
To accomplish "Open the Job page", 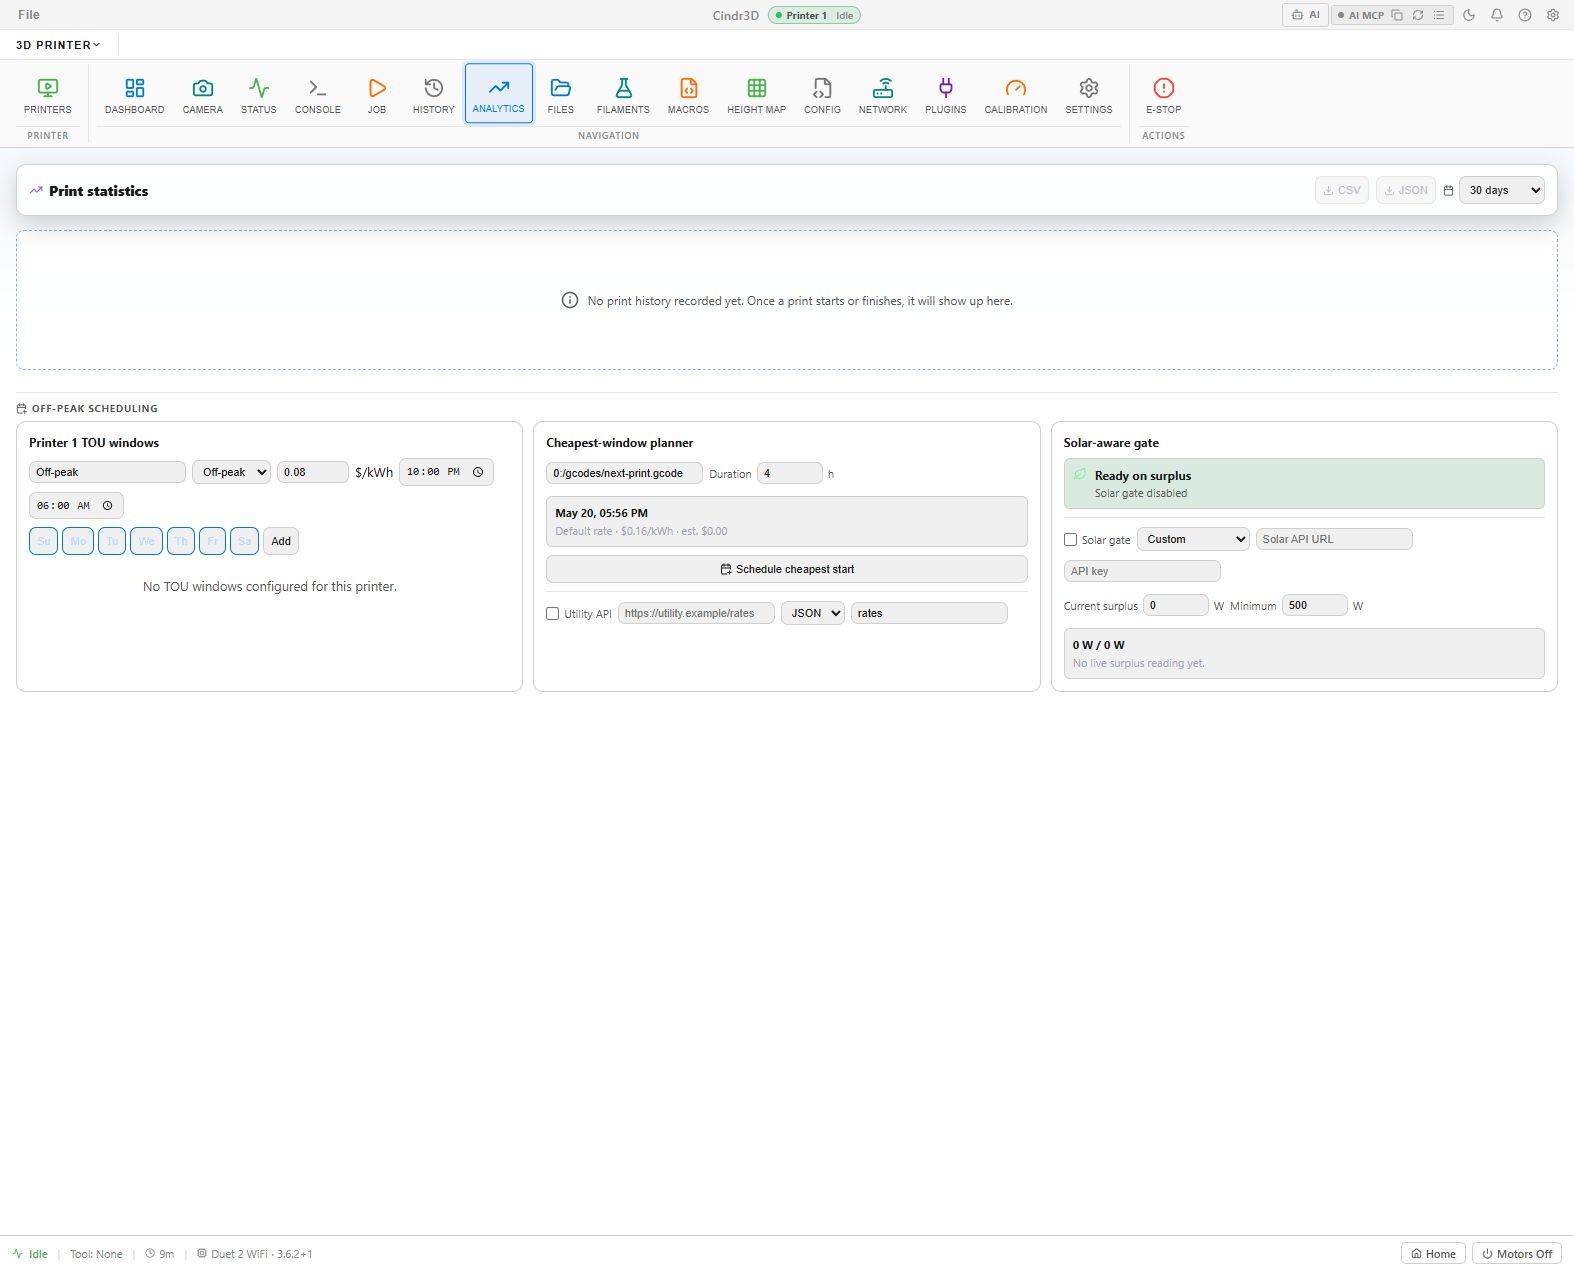I will (x=376, y=96).
